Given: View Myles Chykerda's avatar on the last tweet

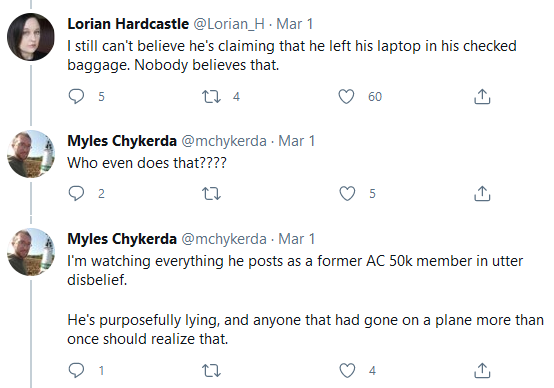Looking at the screenshot, I should pyautogui.click(x=31, y=252).
